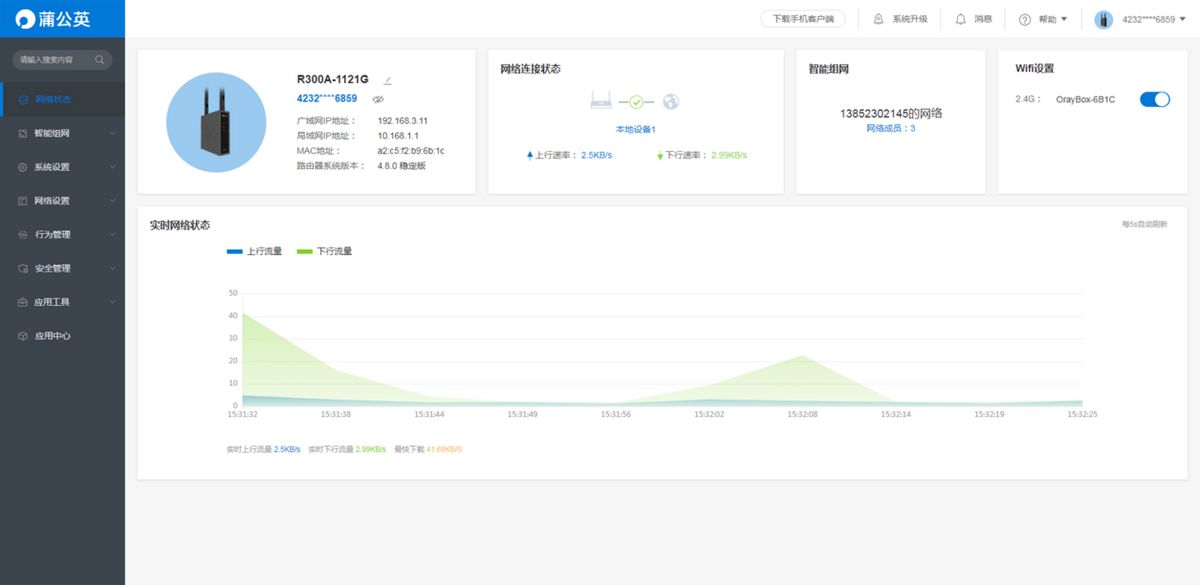
Task: Click the green check connection status icon
Action: tap(636, 102)
